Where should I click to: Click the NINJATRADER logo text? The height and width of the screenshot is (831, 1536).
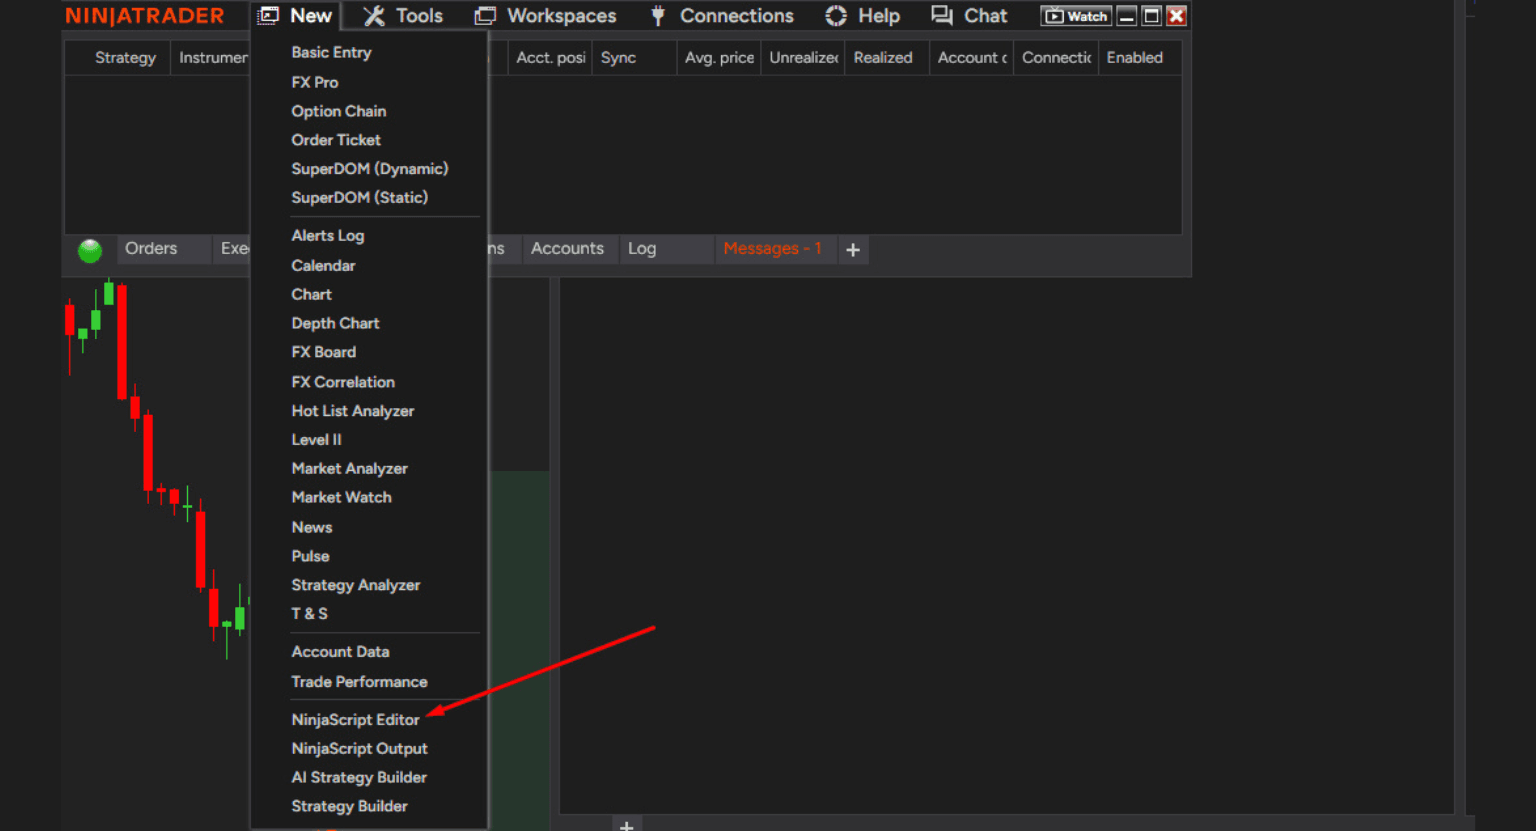[145, 16]
